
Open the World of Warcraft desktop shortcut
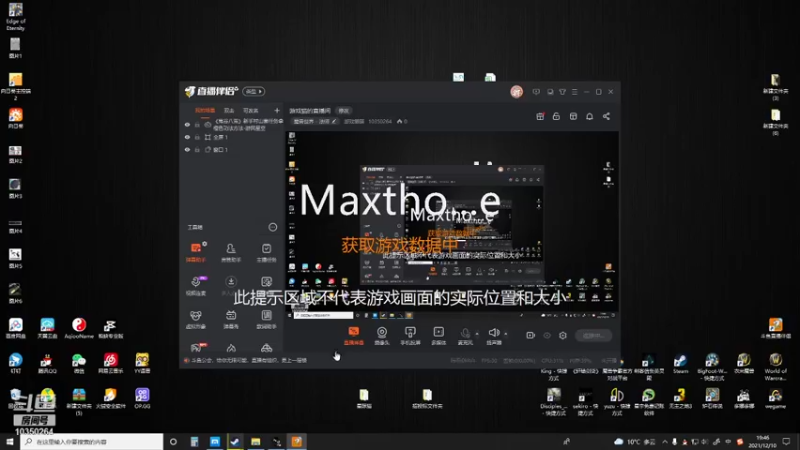[x=776, y=367]
